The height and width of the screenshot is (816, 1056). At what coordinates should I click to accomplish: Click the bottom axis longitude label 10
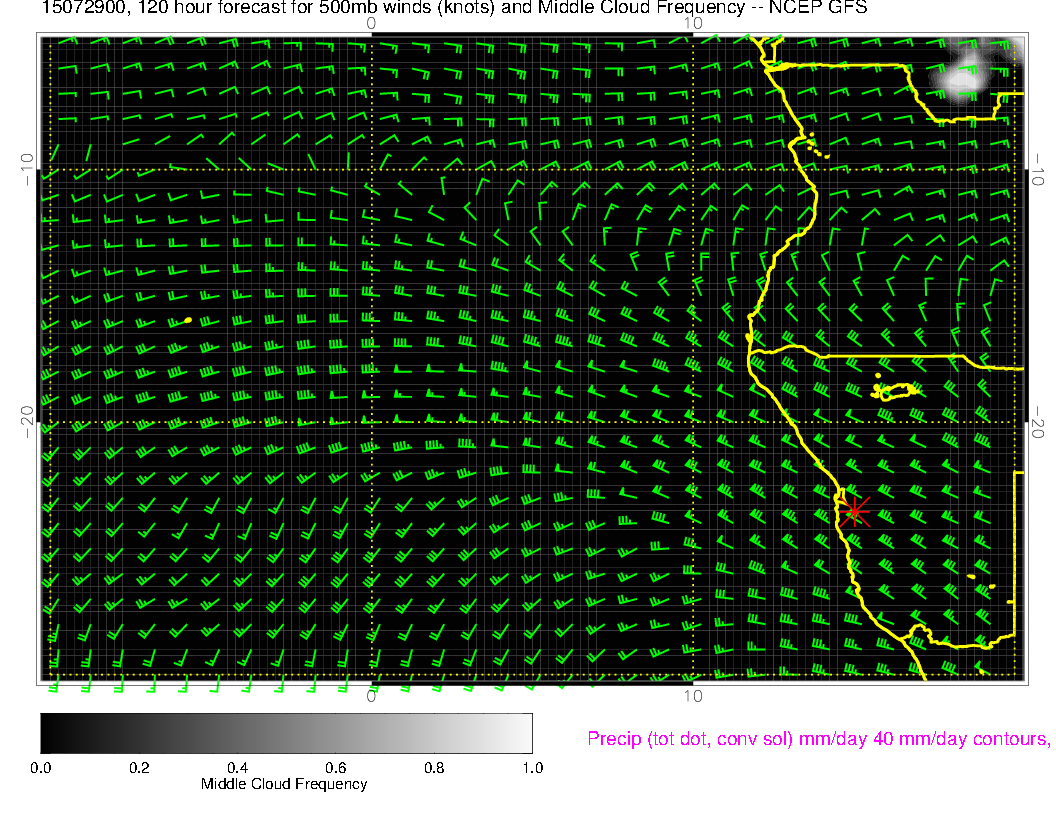click(x=693, y=696)
